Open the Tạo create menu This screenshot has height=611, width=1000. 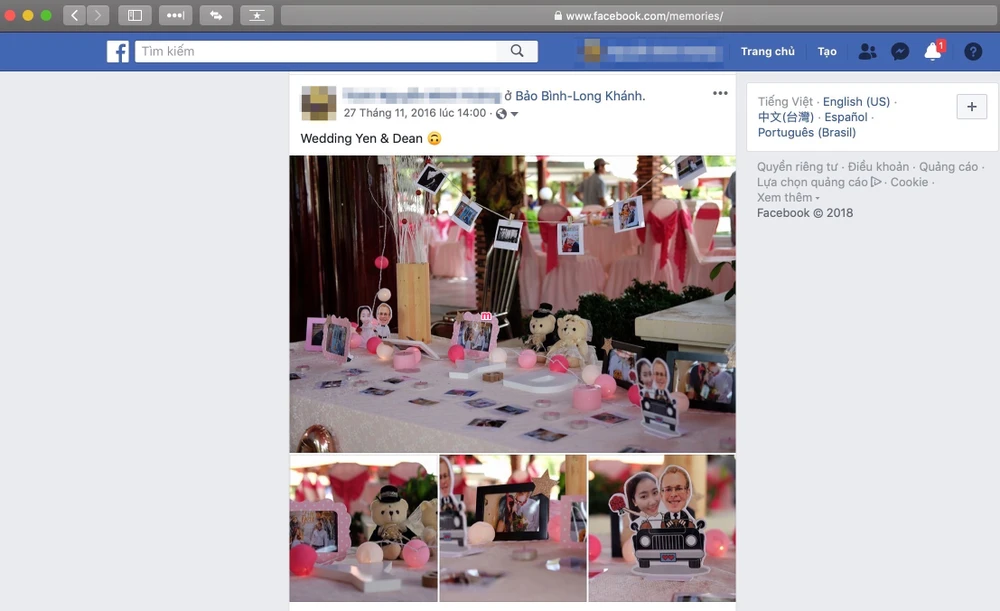coord(827,52)
